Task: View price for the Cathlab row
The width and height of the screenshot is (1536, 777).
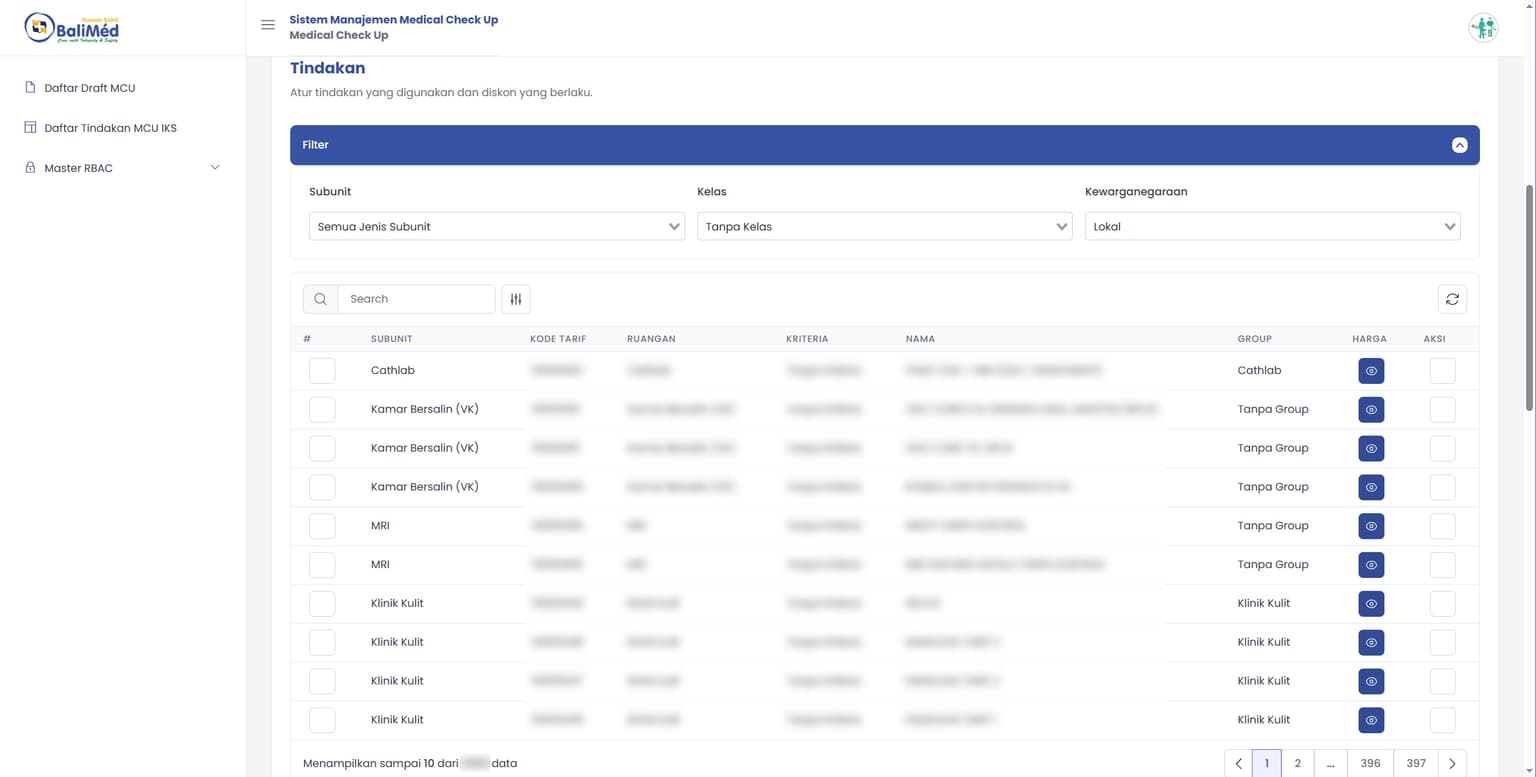Action: tap(1371, 371)
